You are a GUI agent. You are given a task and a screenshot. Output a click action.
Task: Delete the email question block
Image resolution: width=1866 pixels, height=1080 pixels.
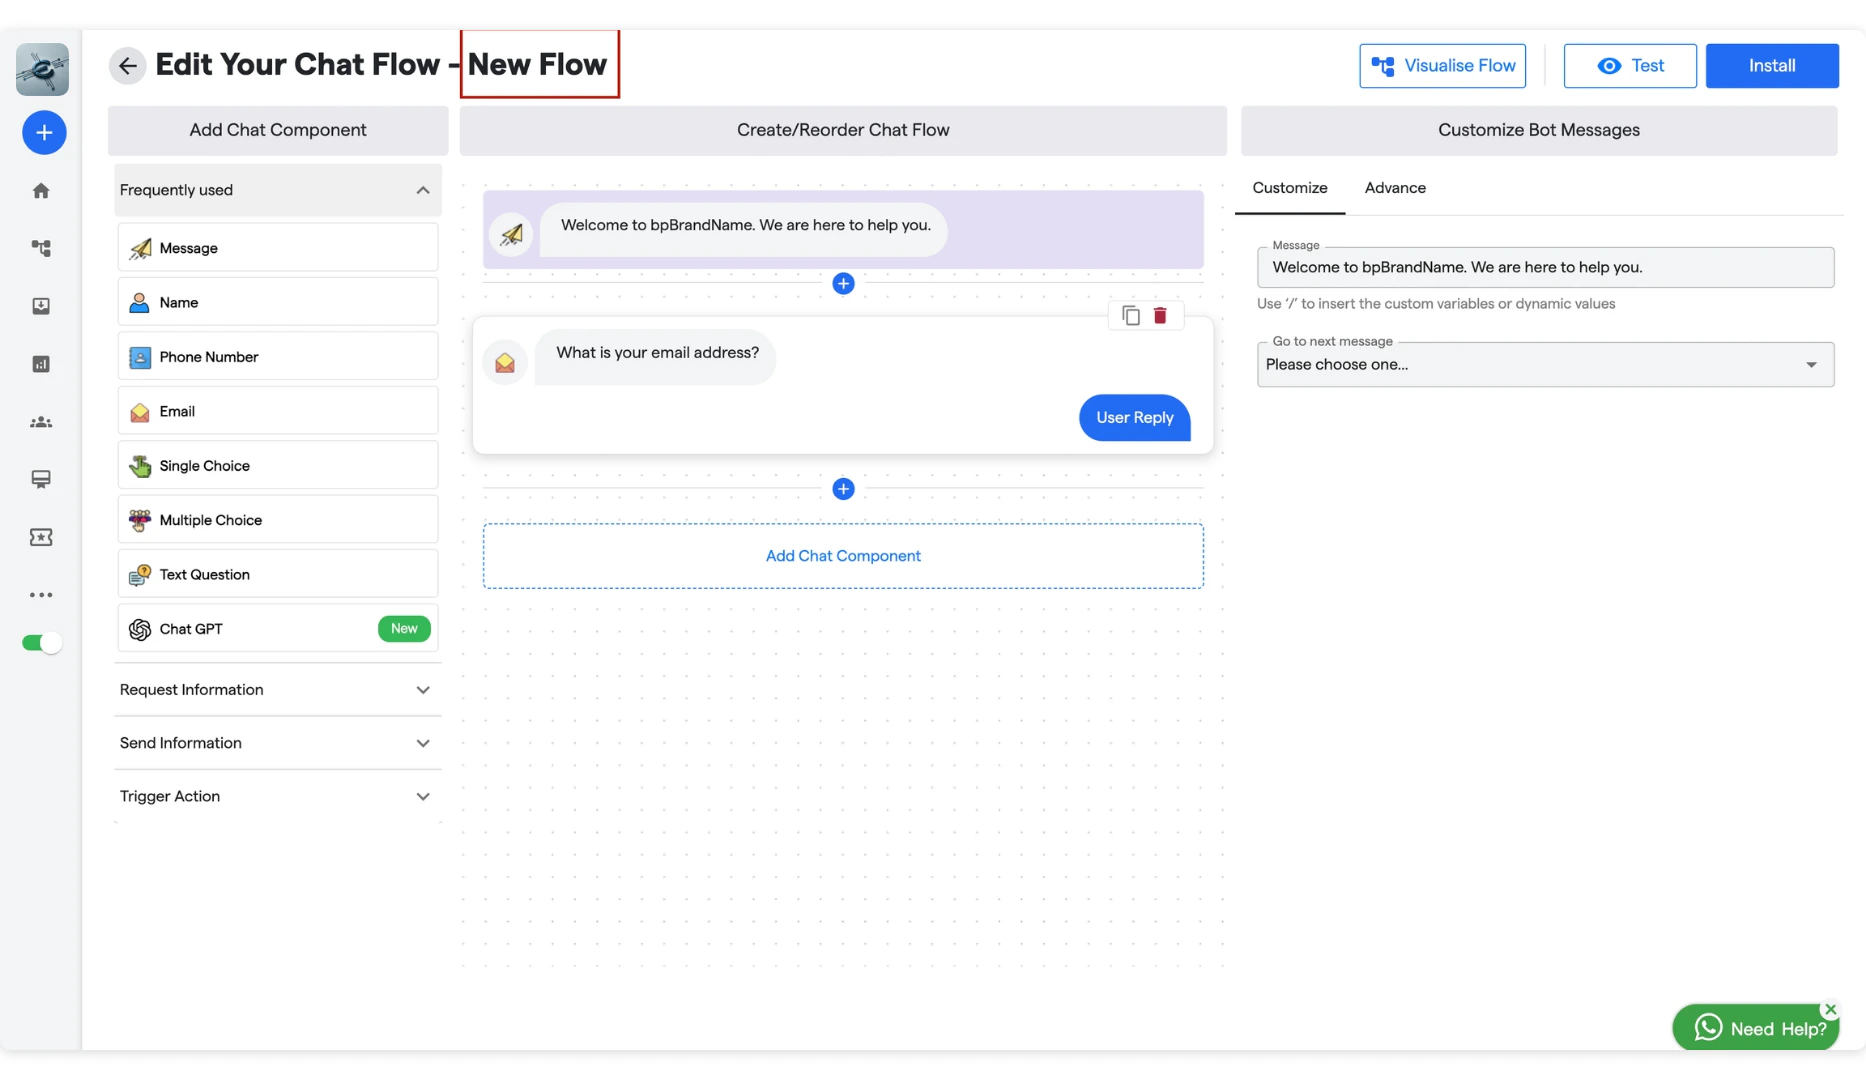coord(1160,315)
